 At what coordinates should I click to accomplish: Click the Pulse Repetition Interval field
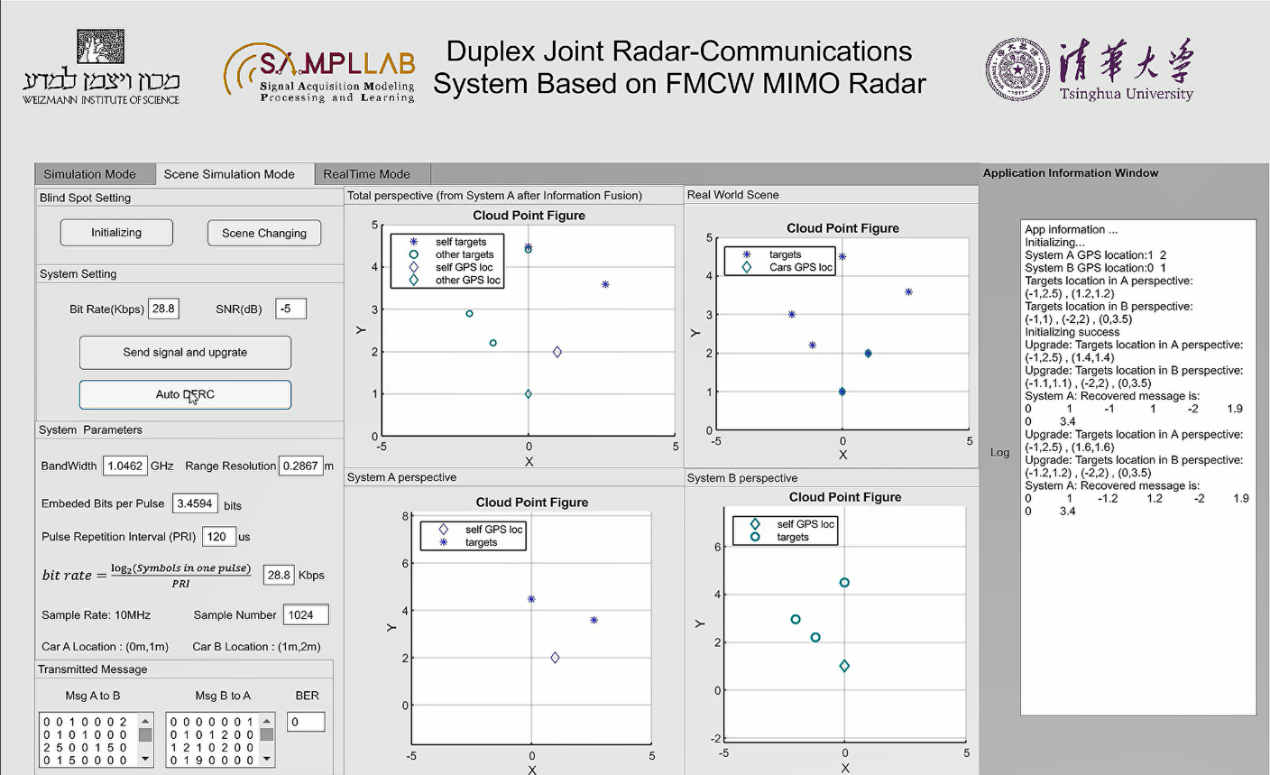pos(219,537)
